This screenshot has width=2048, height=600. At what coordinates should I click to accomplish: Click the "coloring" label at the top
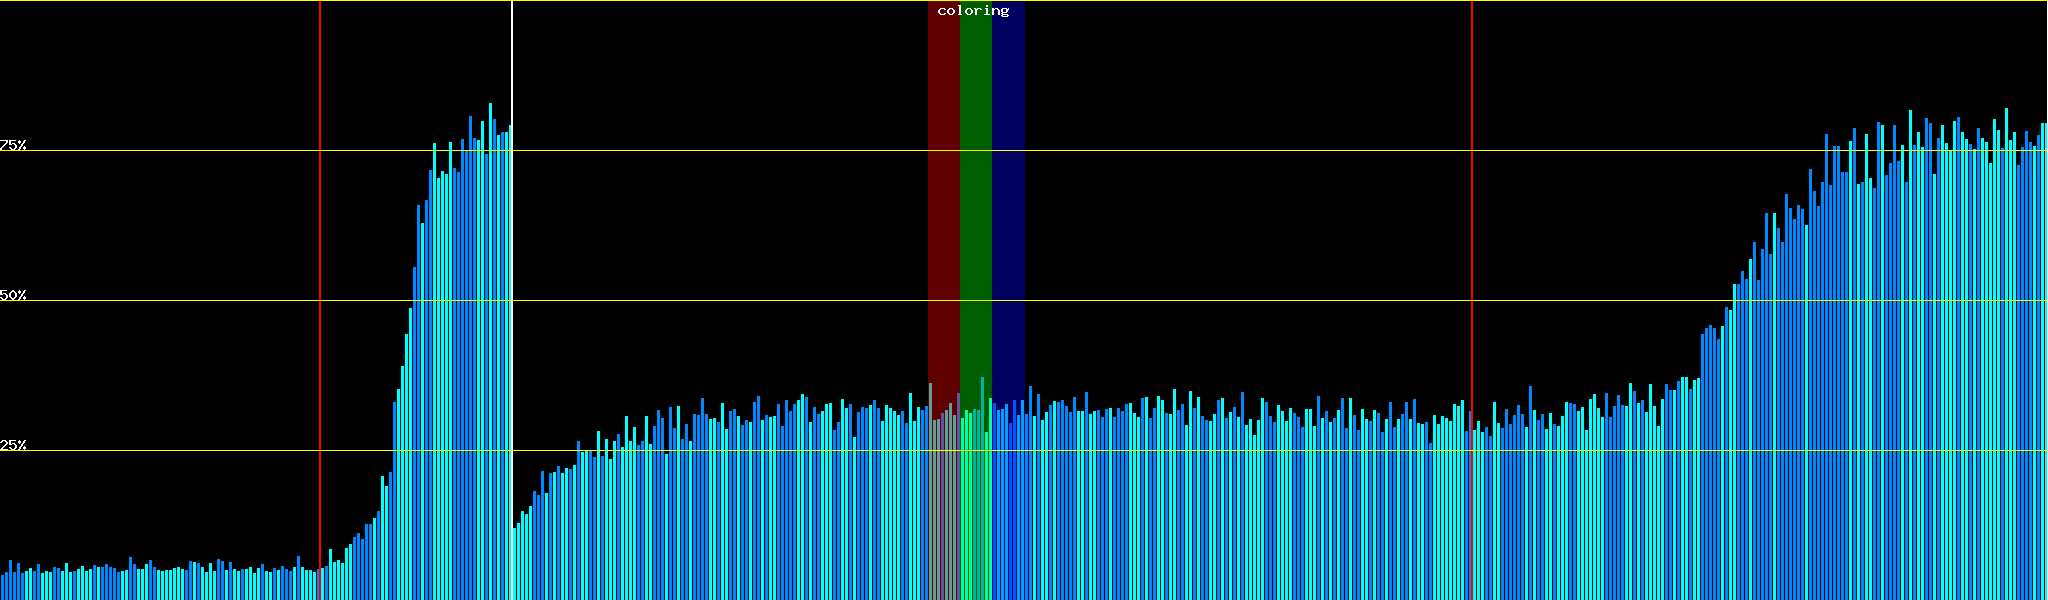(x=973, y=11)
